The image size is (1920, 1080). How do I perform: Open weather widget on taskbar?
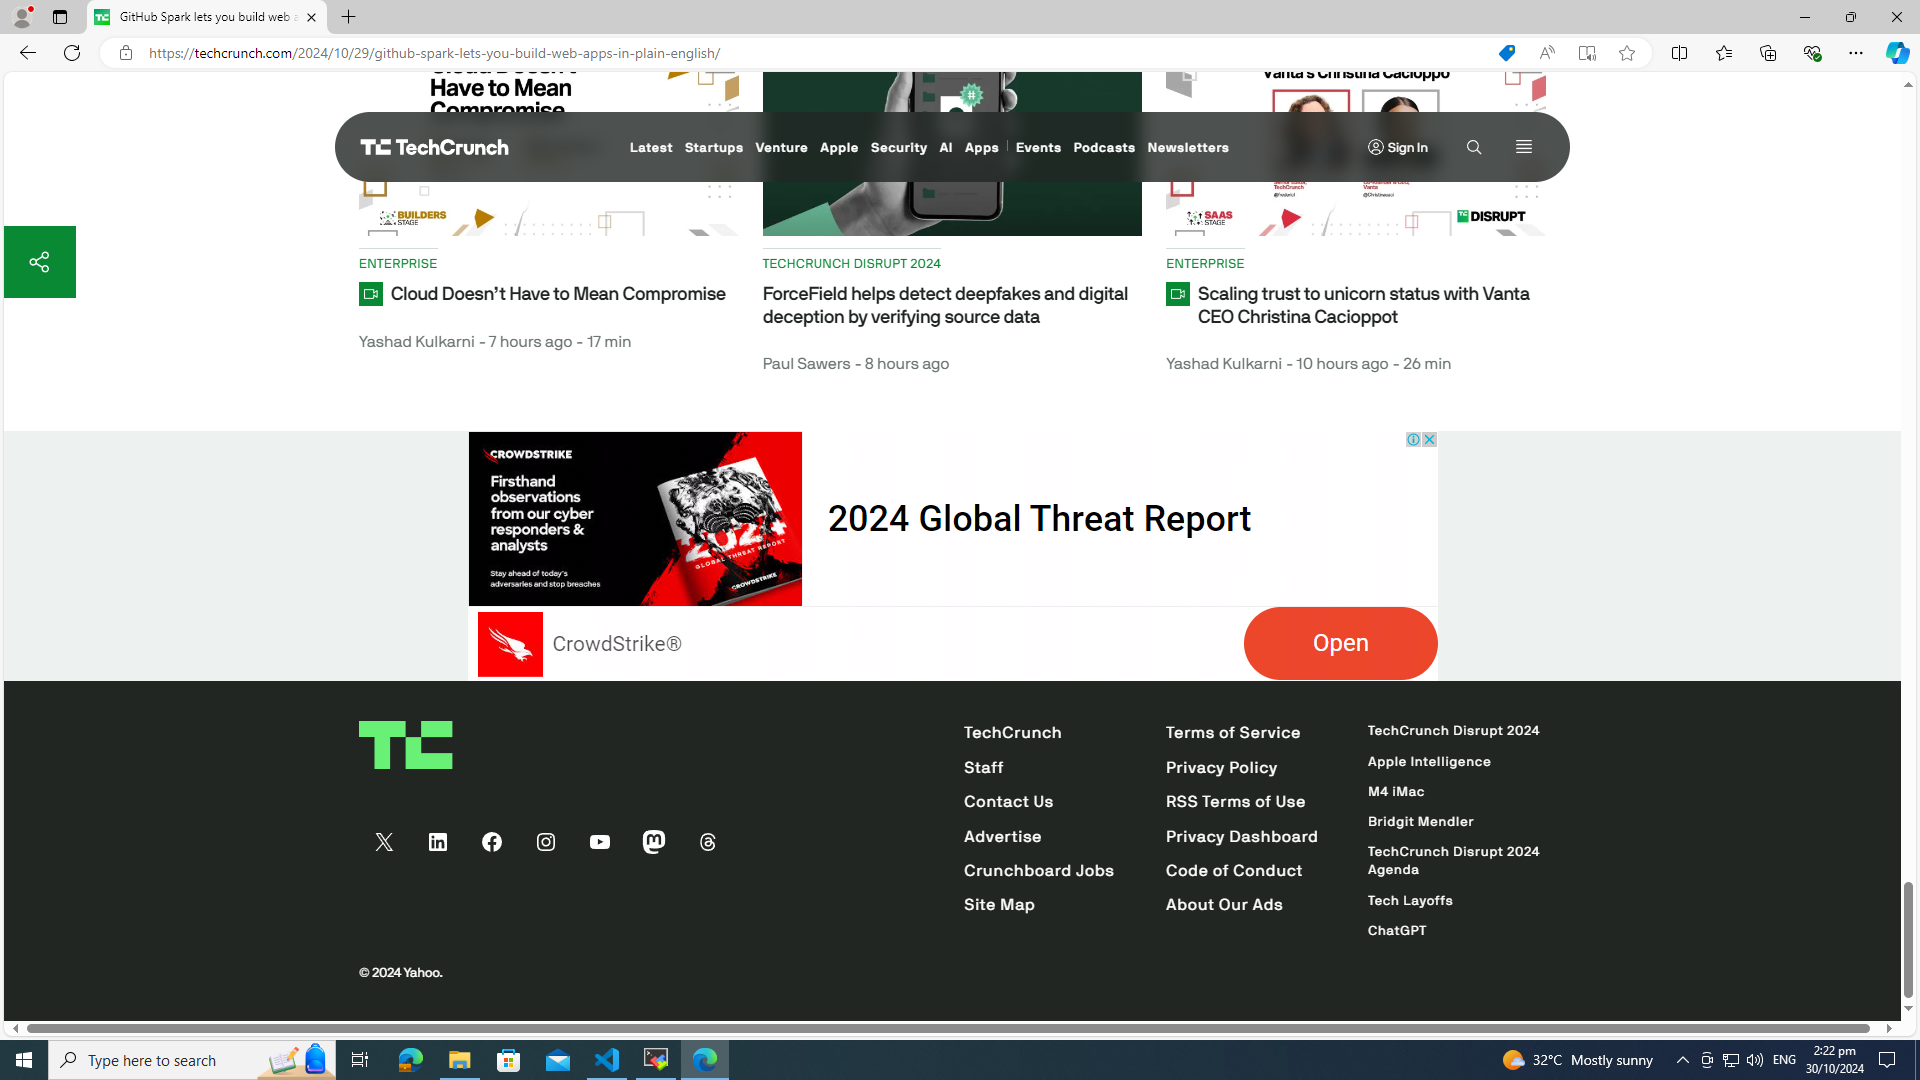[1578, 1060]
